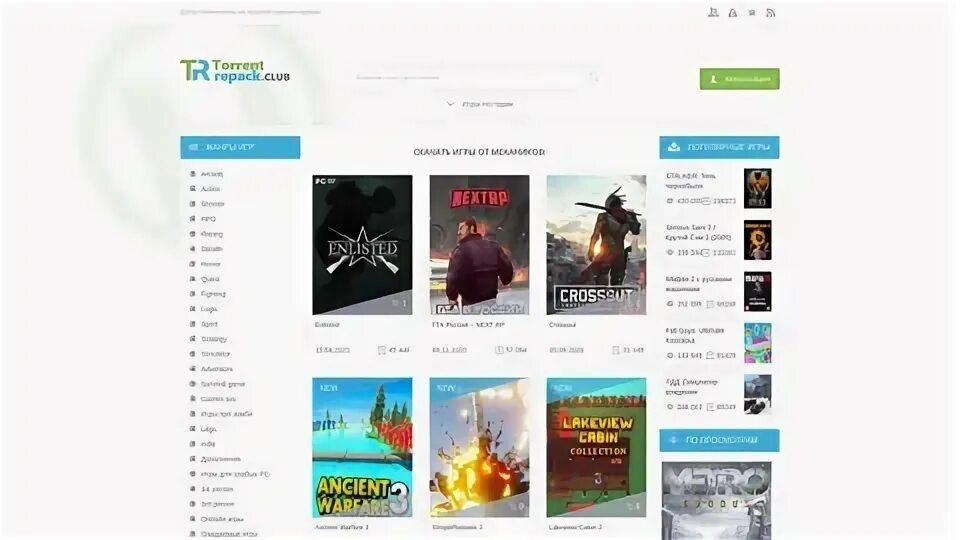Open the Fall Guys popular game thumbnail
Screen dimensions: 960x540
(757, 343)
